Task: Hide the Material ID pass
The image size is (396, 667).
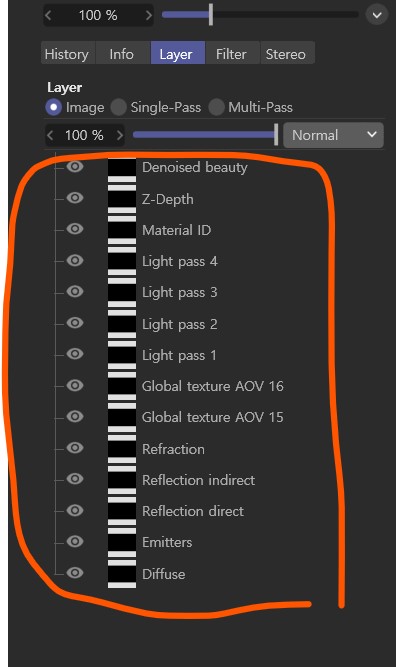Action: [x=75, y=229]
